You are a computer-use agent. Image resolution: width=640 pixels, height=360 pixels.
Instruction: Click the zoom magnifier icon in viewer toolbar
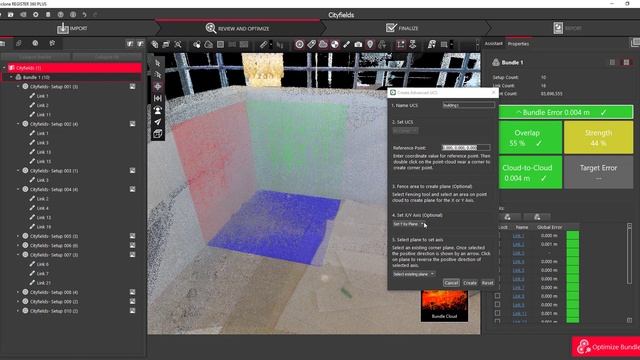(x=178, y=44)
